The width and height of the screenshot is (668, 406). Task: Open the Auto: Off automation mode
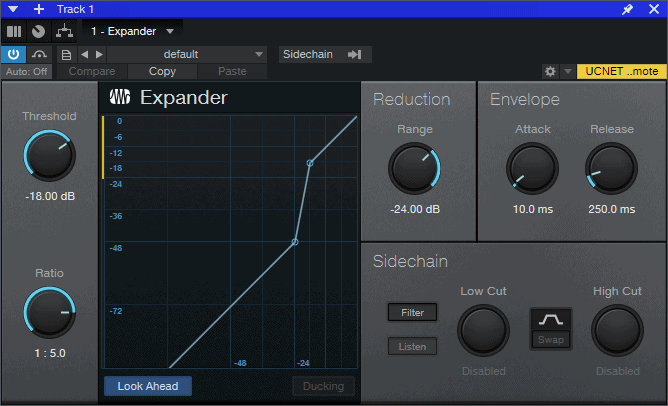(26, 72)
